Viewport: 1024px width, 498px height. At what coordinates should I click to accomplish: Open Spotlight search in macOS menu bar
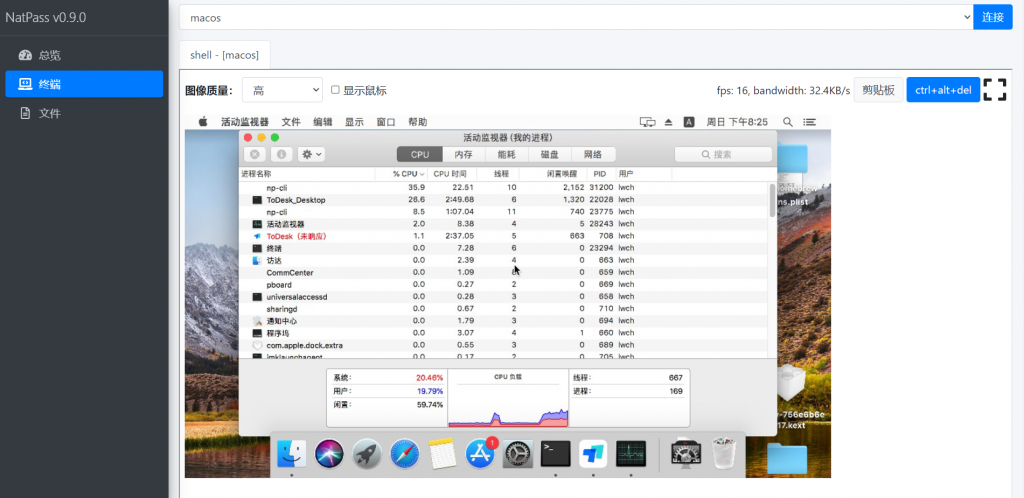pyautogui.click(x=787, y=122)
